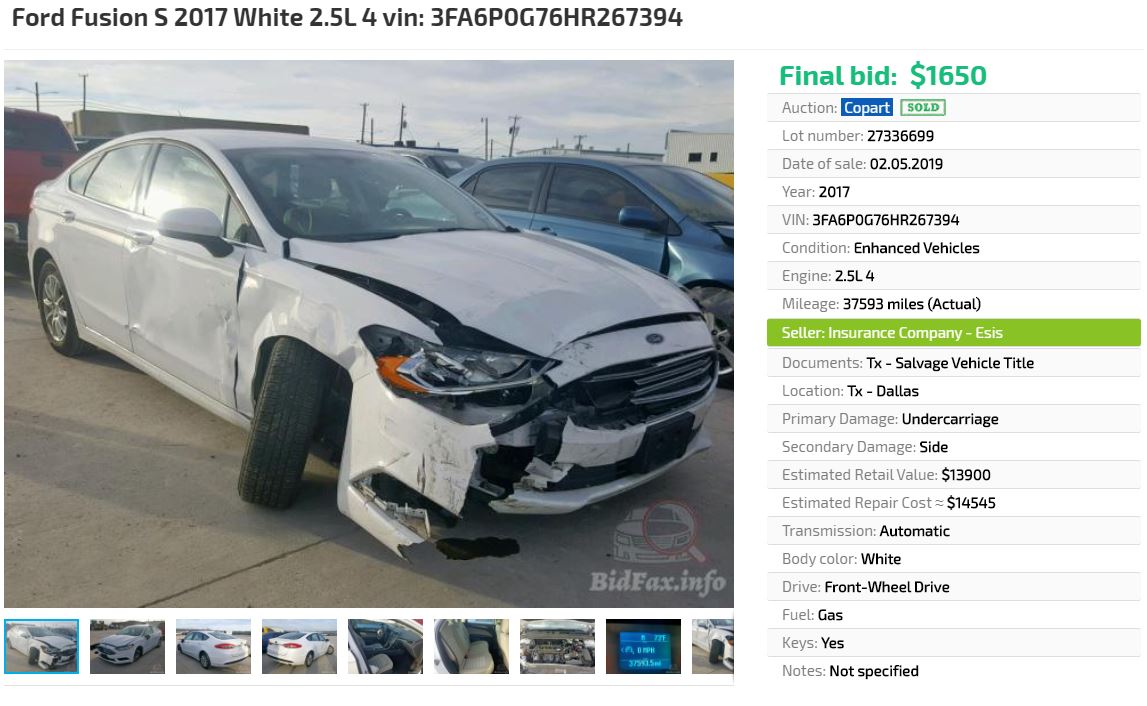1147x706 pixels.
Task: Click the Estimated Retail Value $13900 row
Action: [954, 475]
